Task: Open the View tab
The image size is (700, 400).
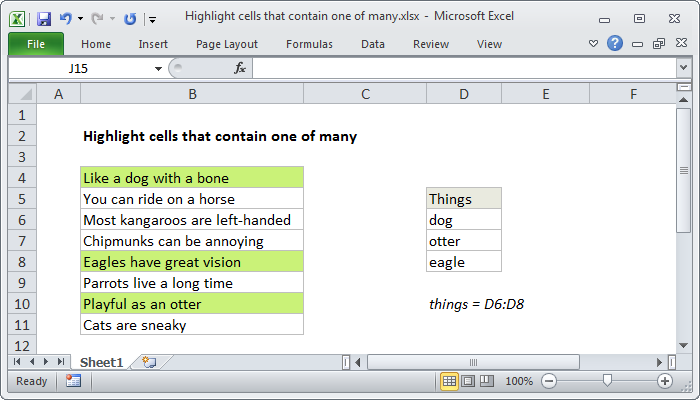Action: [x=489, y=44]
